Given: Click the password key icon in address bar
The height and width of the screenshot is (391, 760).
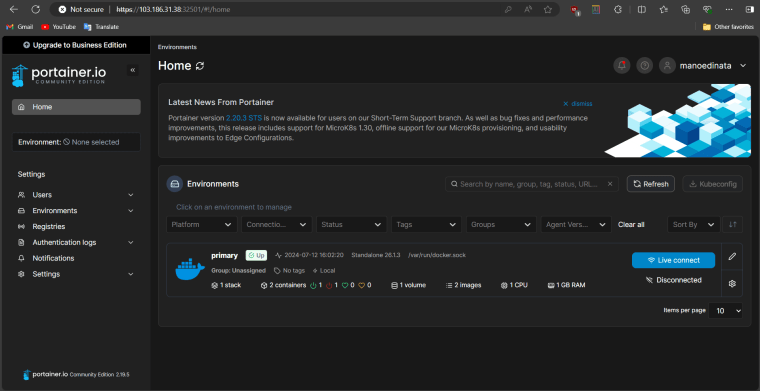Looking at the screenshot, I should click(x=508, y=9).
